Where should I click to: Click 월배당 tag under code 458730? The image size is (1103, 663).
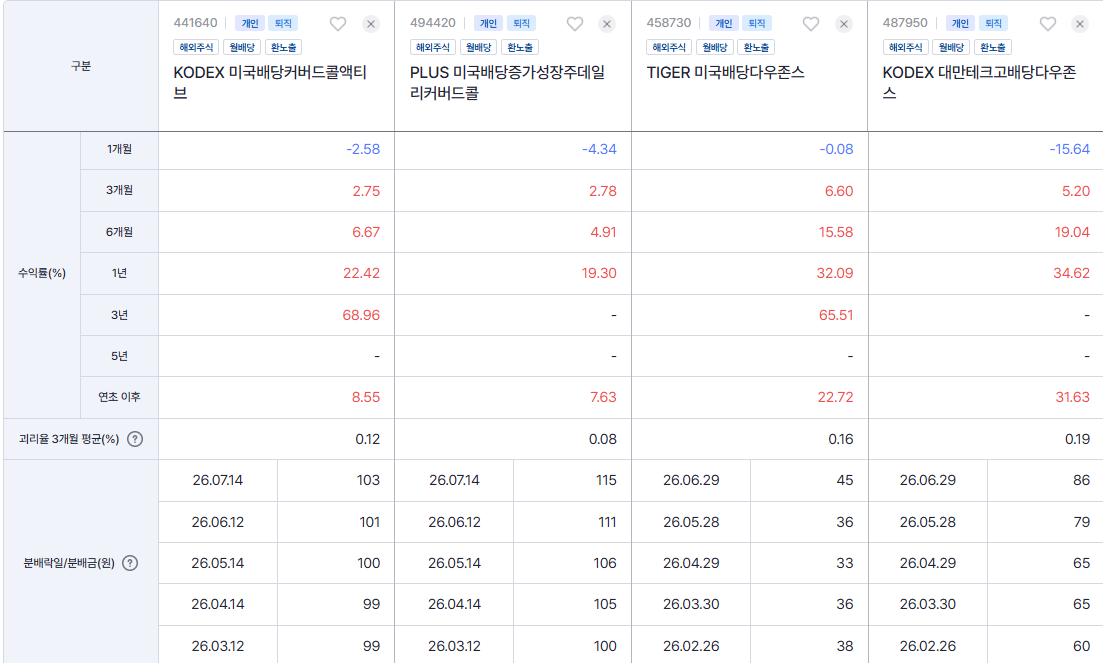(715, 47)
